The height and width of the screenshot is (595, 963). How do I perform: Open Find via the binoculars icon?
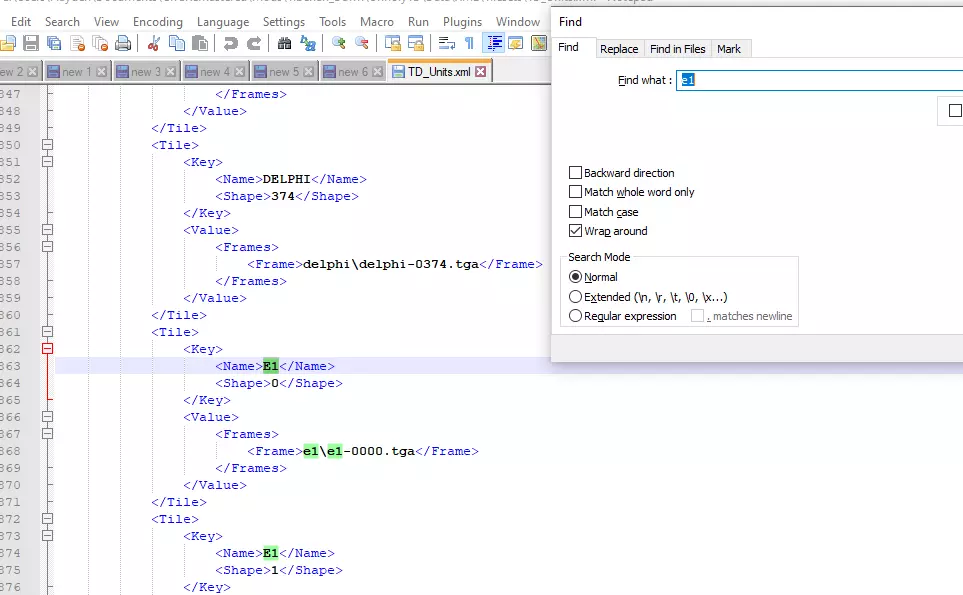[x=284, y=43]
